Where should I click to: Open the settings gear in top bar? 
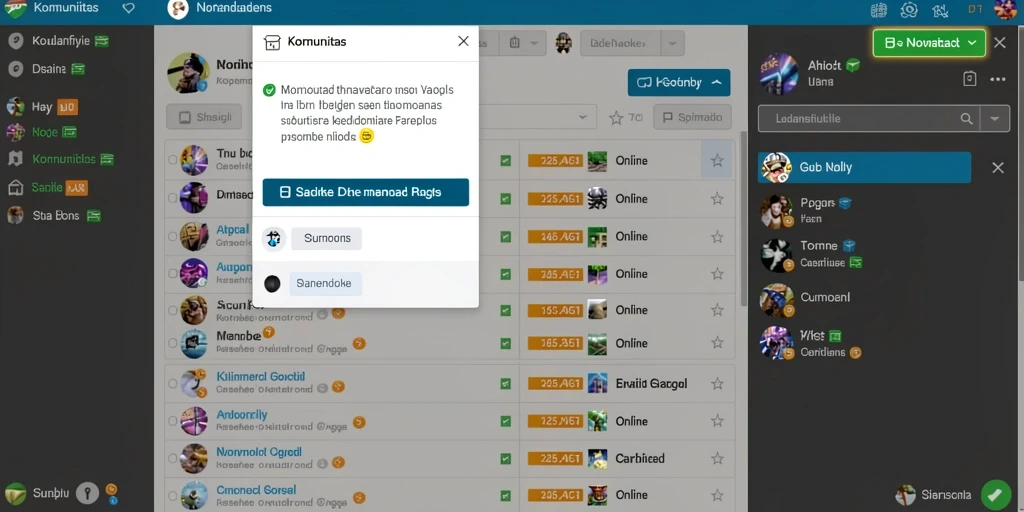click(908, 10)
